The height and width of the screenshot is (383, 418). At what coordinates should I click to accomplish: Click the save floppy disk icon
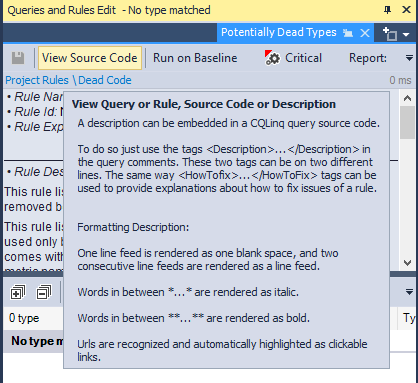pyautogui.click(x=18, y=58)
